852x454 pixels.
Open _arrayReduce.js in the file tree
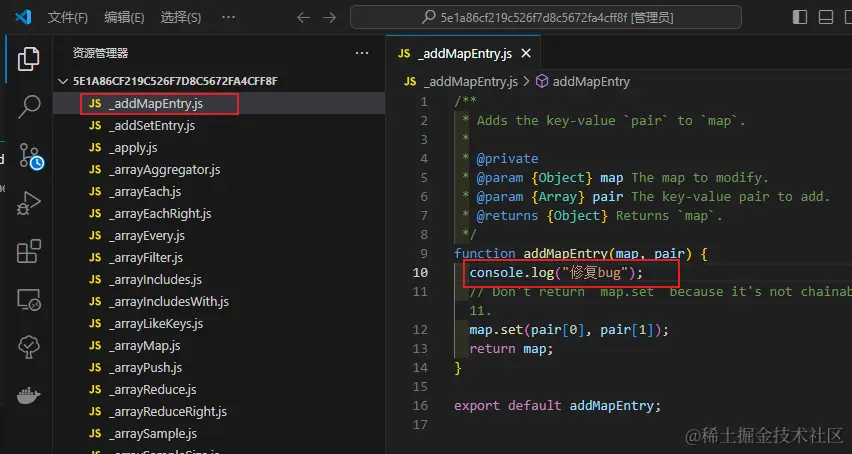(219, 389)
